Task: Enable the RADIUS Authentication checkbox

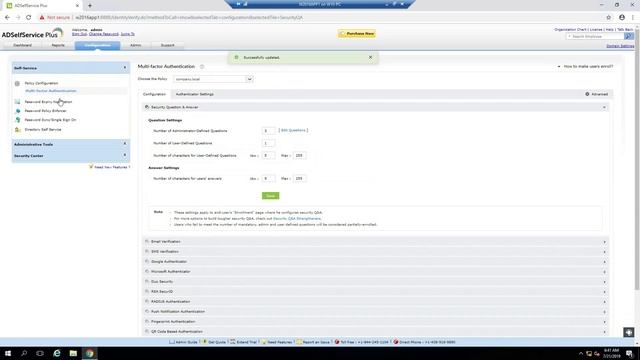Action: 147,301
